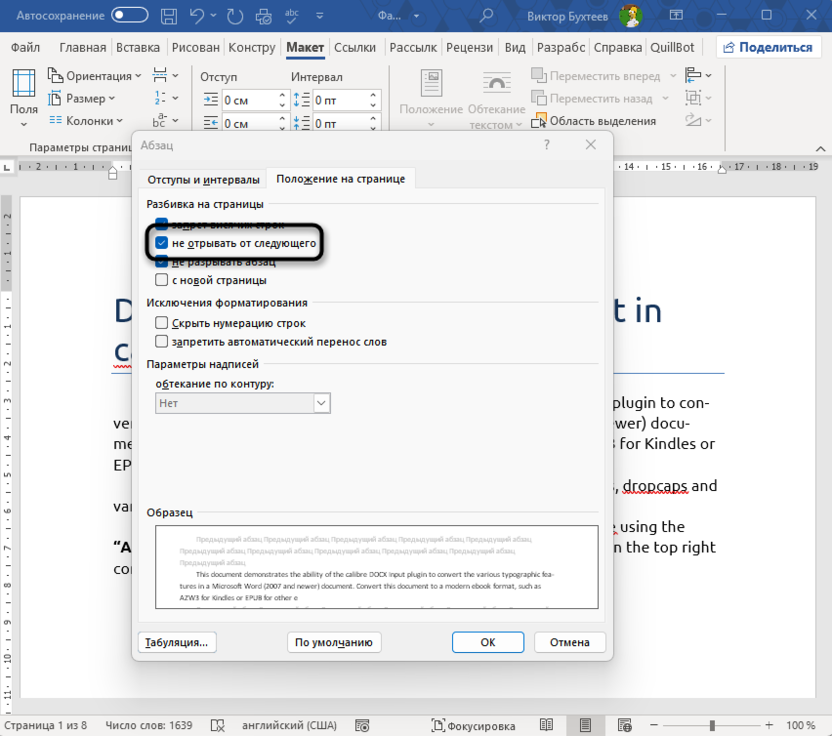Screen dimensions: 832x736
Task: Open the search magnifier in the title bar
Action: tap(486, 16)
